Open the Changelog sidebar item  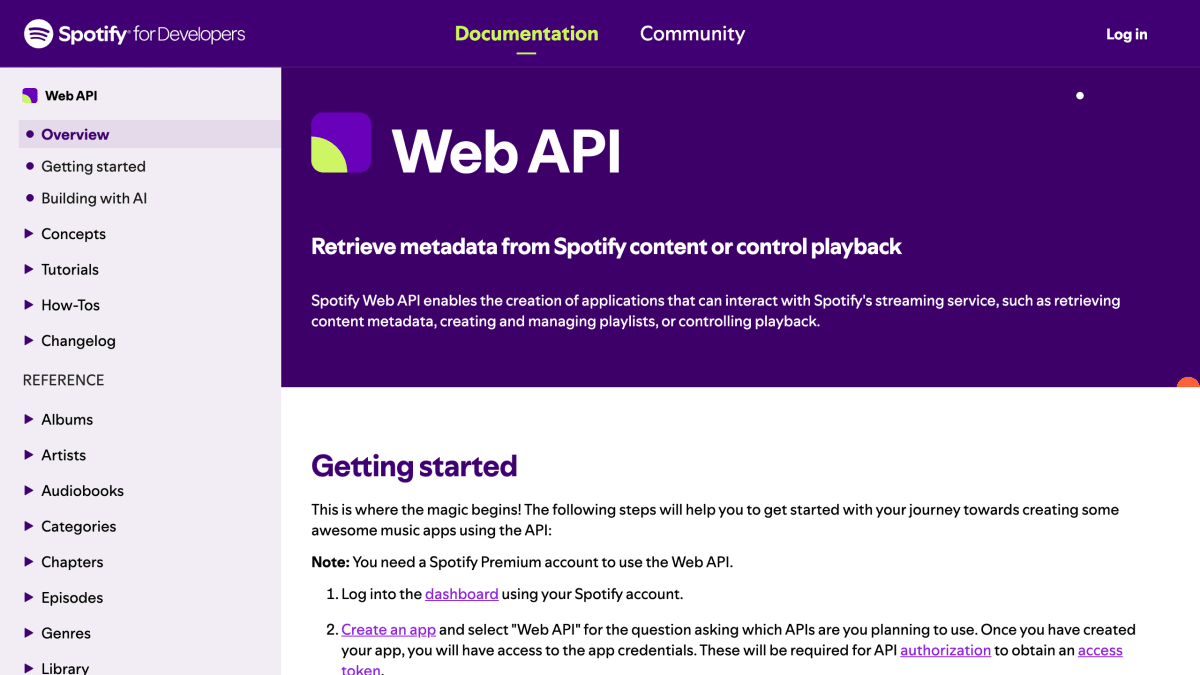[78, 341]
